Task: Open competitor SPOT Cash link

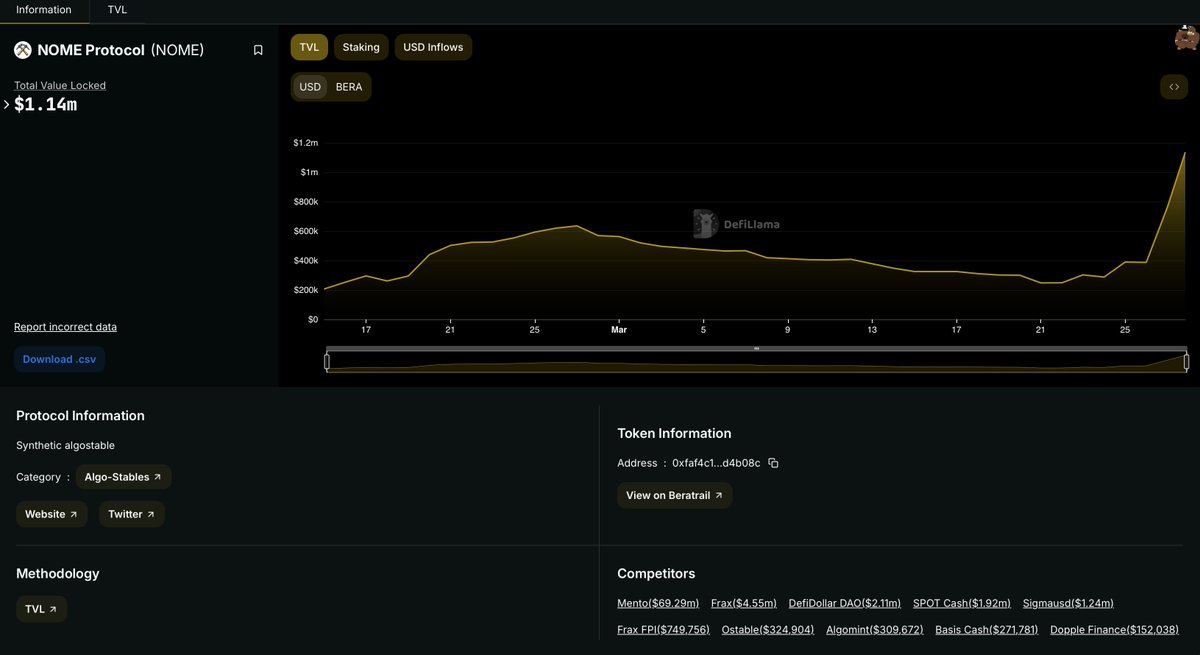Action: coord(962,603)
